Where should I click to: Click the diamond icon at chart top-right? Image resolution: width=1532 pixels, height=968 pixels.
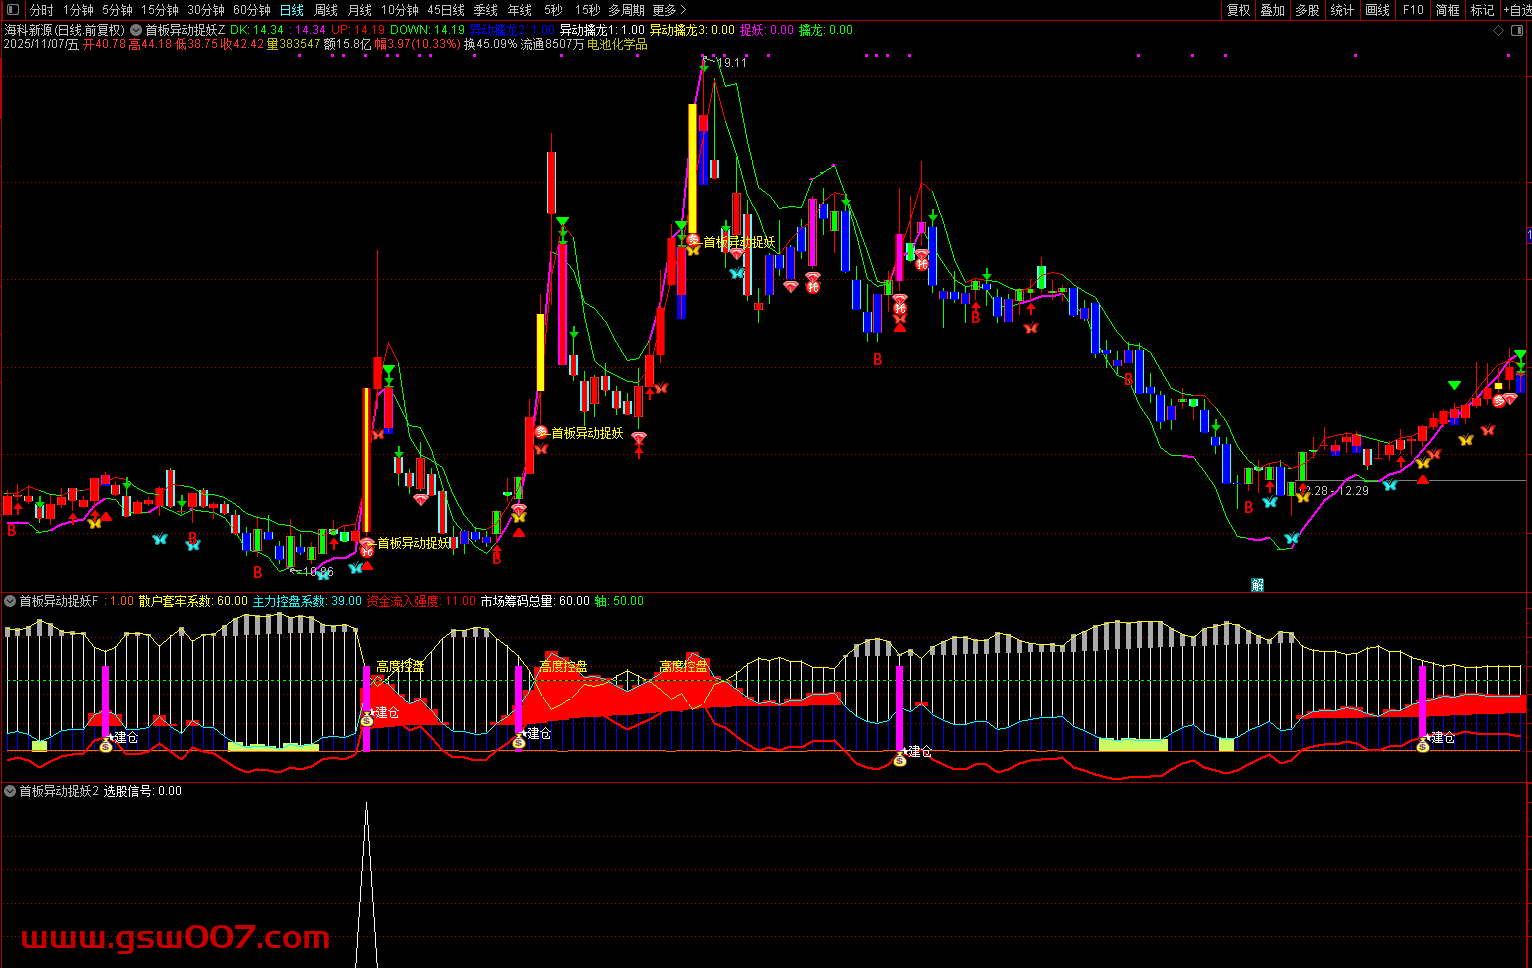click(x=1498, y=30)
